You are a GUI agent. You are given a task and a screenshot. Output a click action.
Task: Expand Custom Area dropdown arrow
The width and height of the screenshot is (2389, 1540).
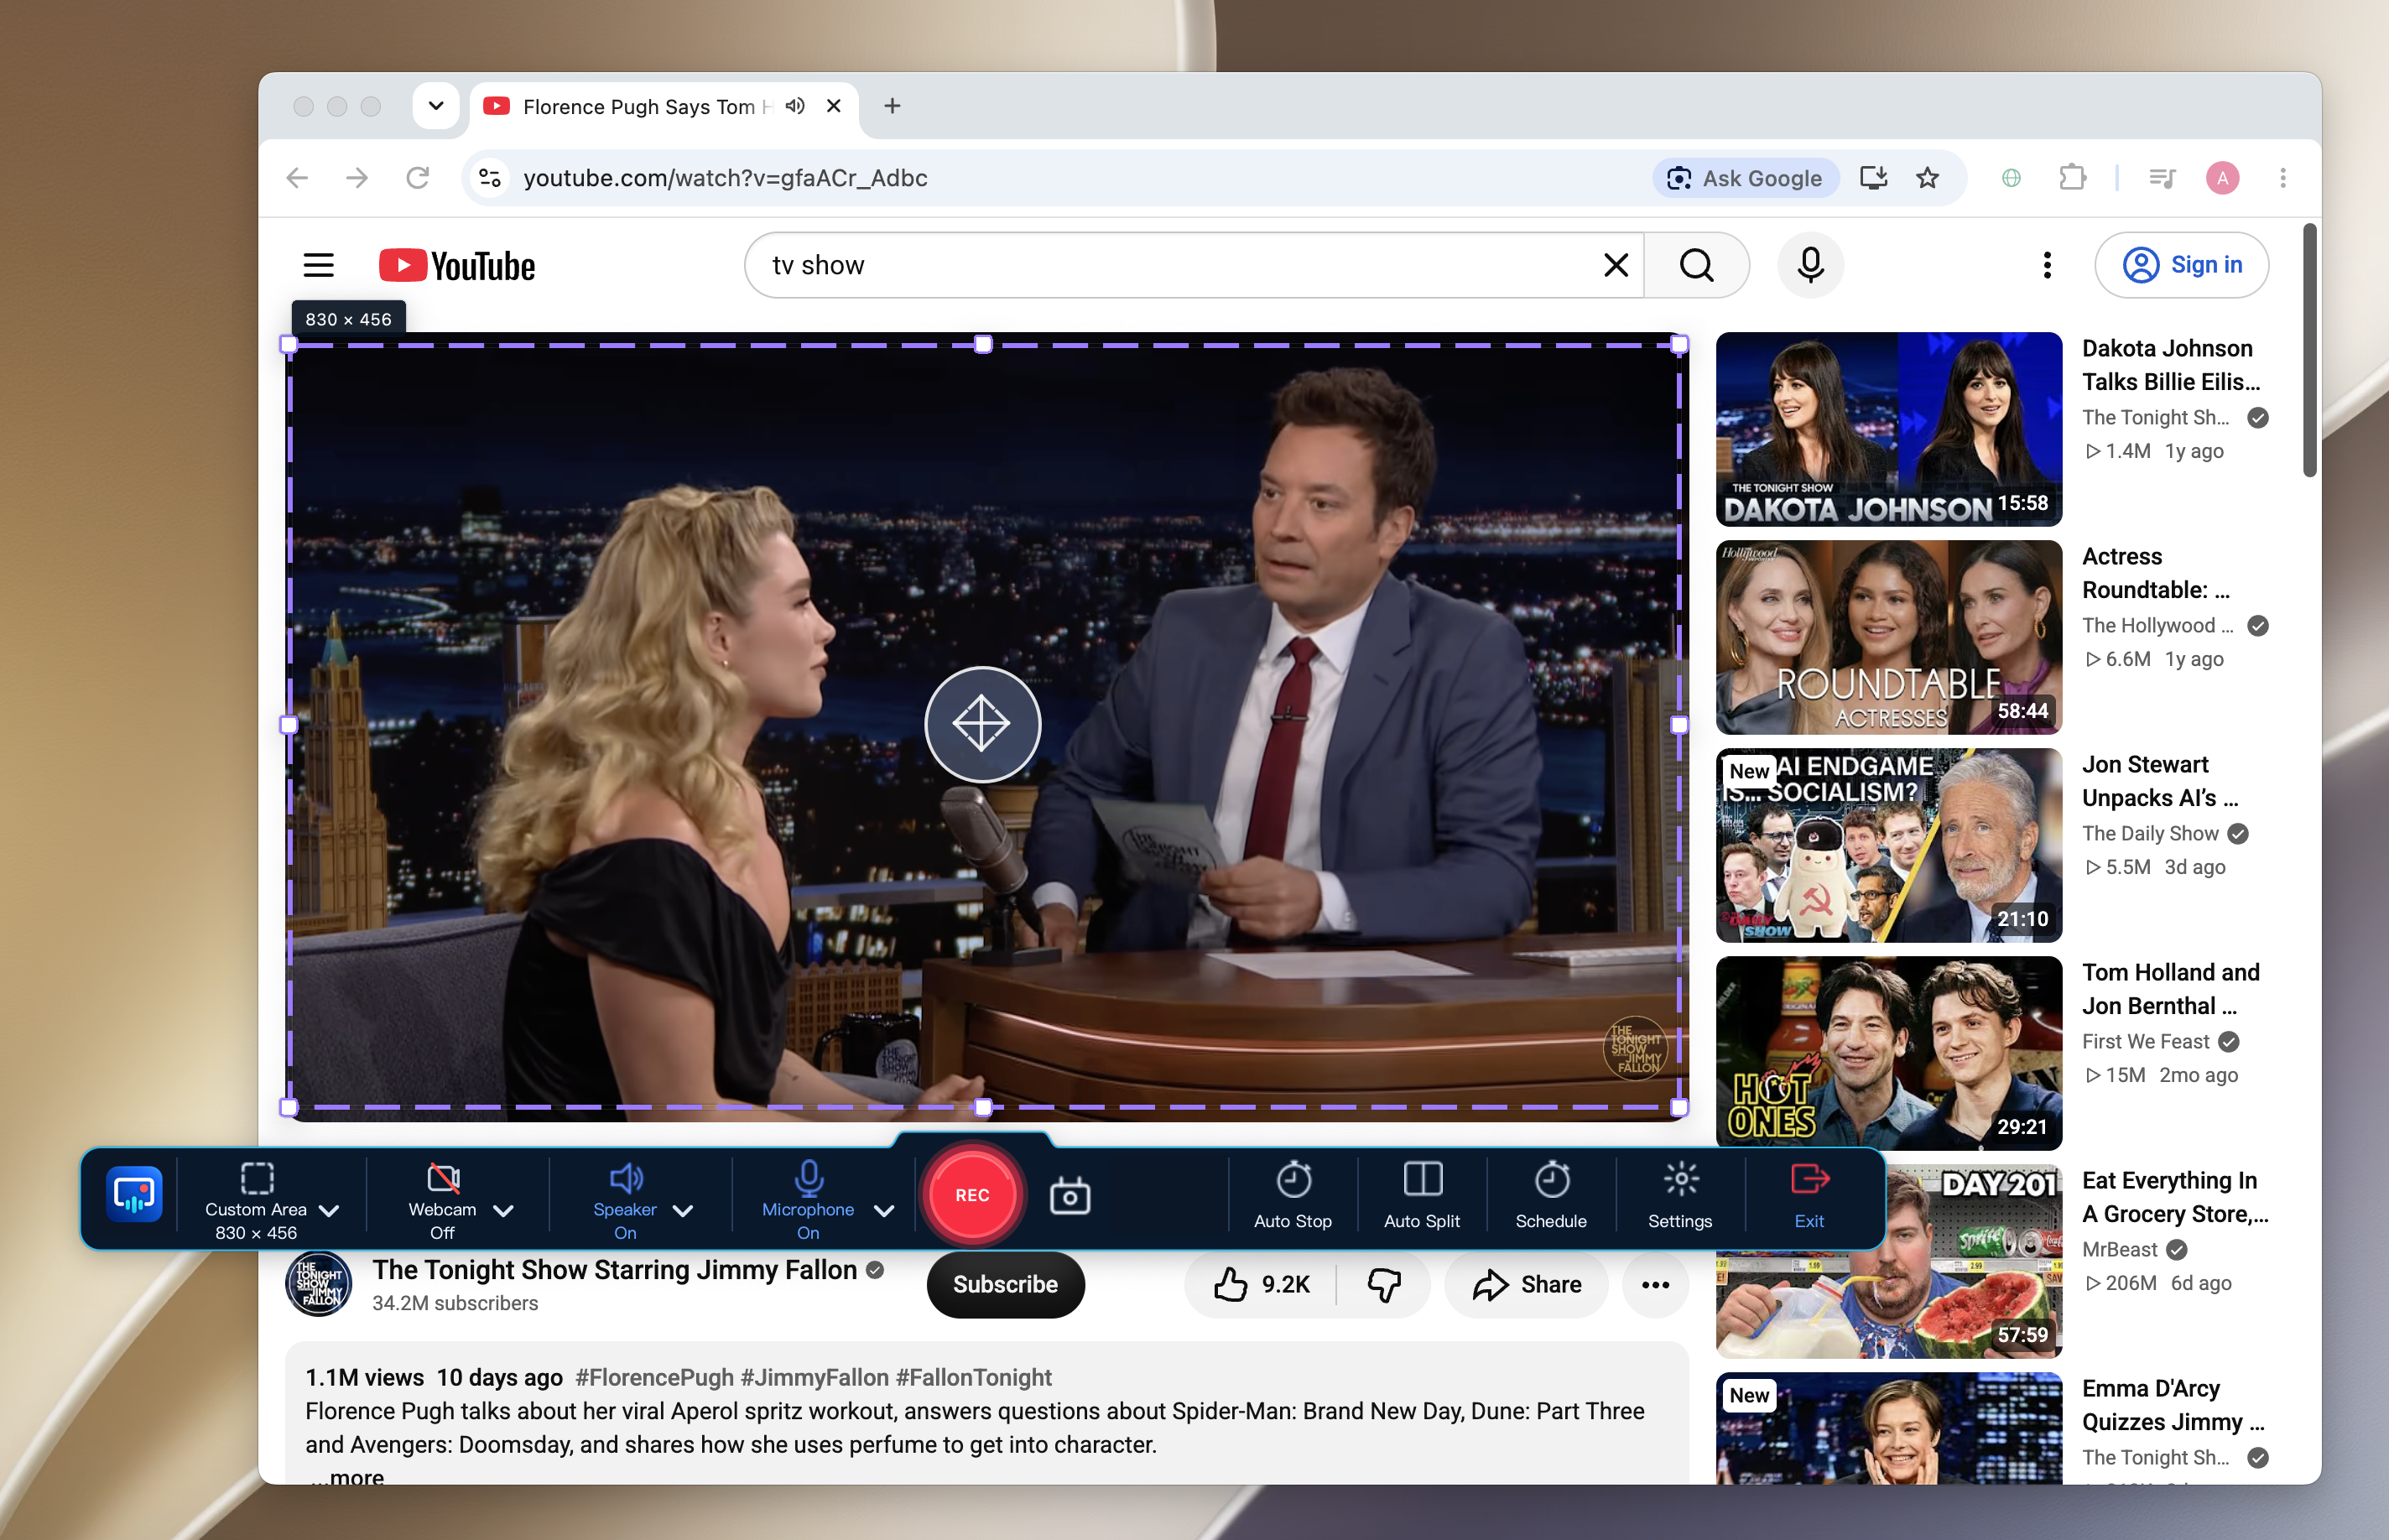(x=329, y=1210)
